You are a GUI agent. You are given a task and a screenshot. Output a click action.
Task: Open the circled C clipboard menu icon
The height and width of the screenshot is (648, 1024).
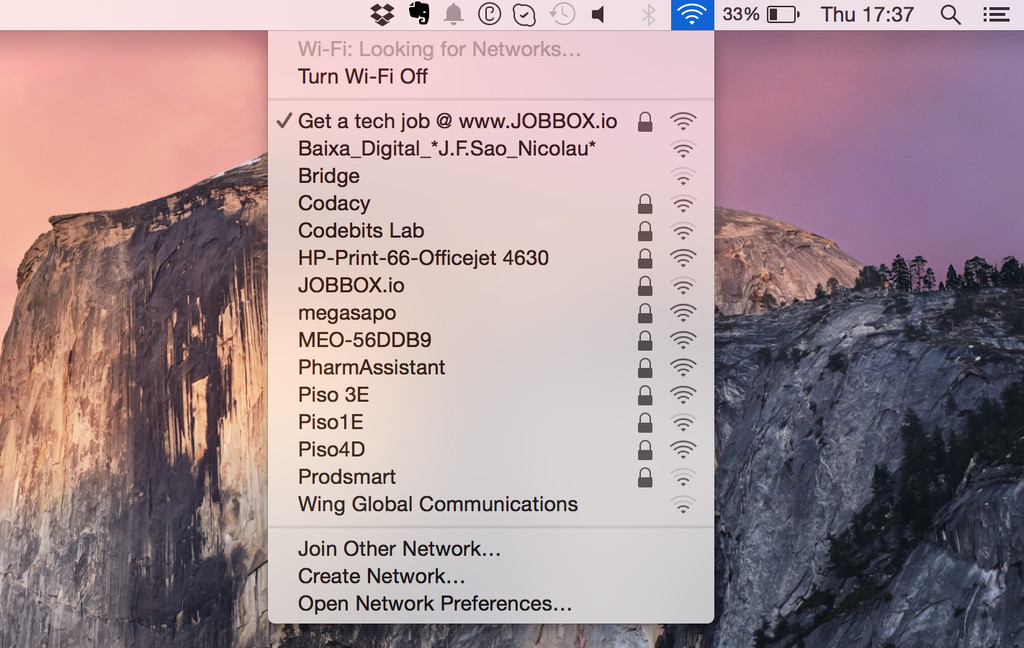(x=489, y=14)
